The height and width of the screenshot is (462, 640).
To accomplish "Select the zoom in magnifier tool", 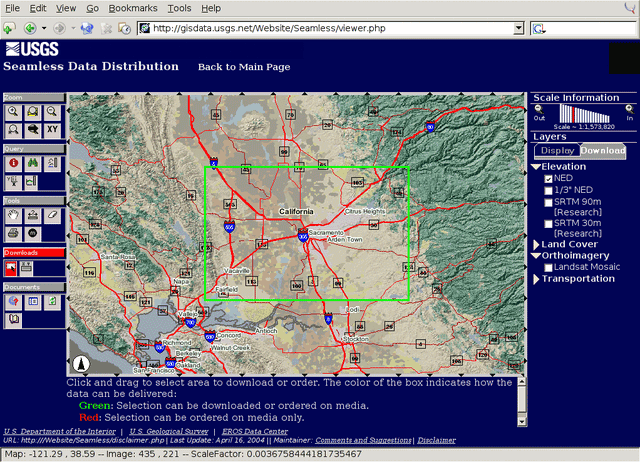I will (13, 113).
